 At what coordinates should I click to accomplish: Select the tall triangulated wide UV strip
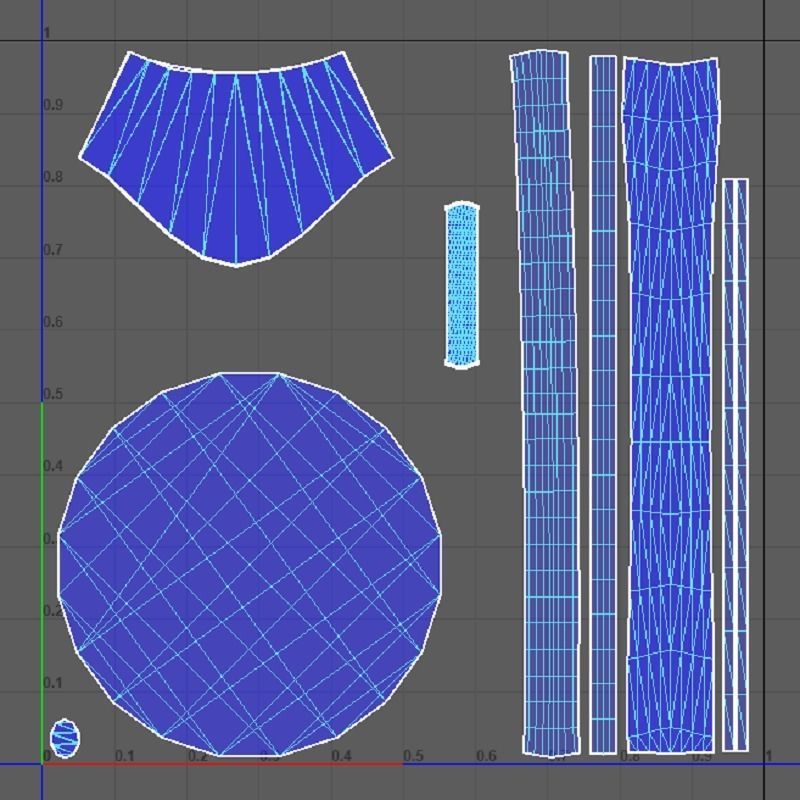point(670,405)
